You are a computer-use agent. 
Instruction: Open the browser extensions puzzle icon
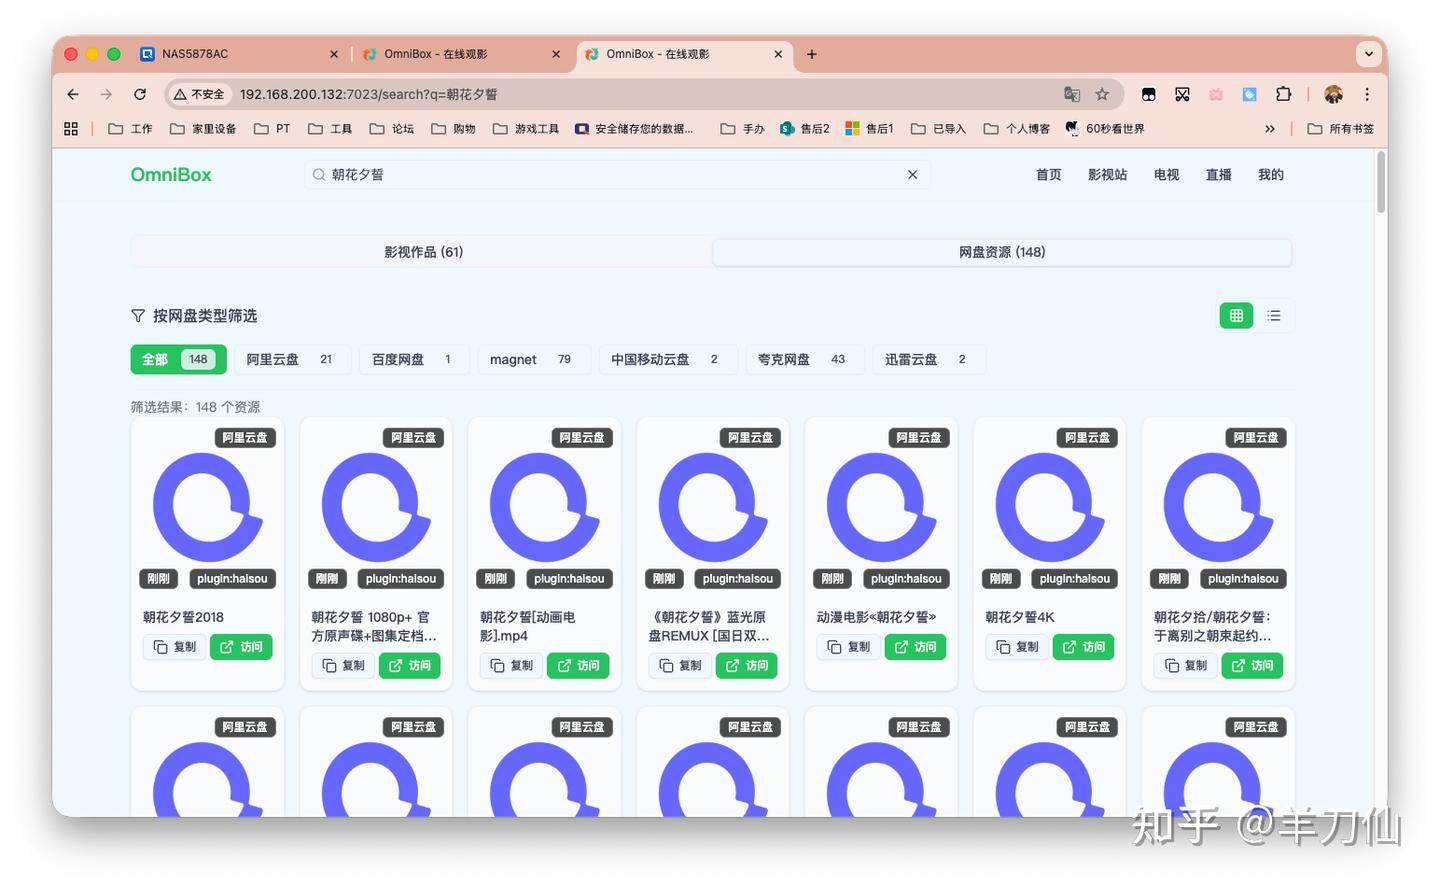[1283, 94]
